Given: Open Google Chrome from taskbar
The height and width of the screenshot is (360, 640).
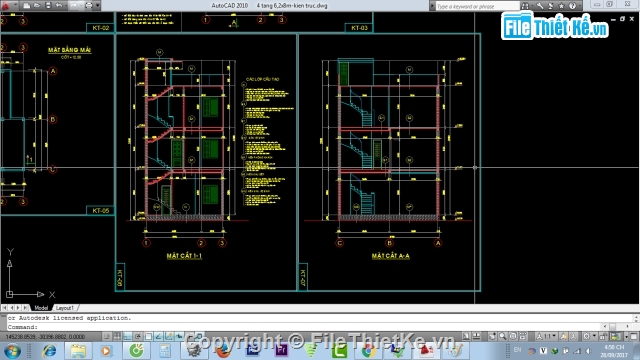Looking at the screenshot, I should [368, 351].
